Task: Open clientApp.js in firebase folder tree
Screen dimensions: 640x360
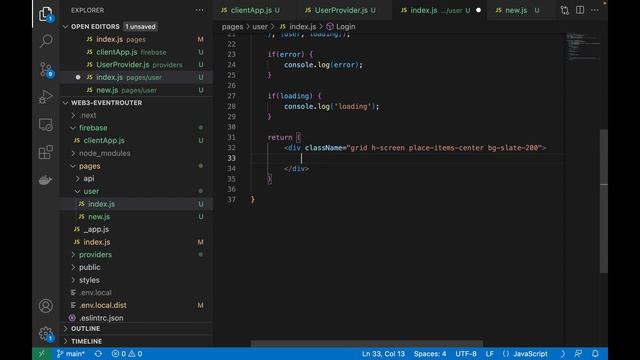Action: pos(137,141)
